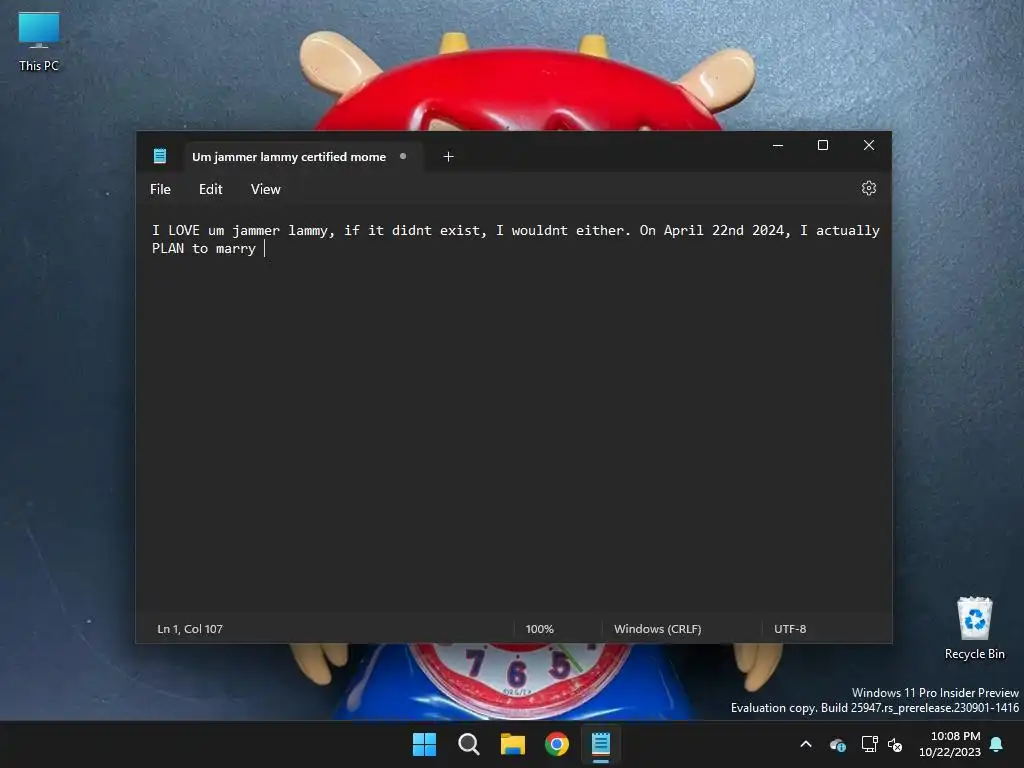Select This PC desktop icon

pos(39,42)
